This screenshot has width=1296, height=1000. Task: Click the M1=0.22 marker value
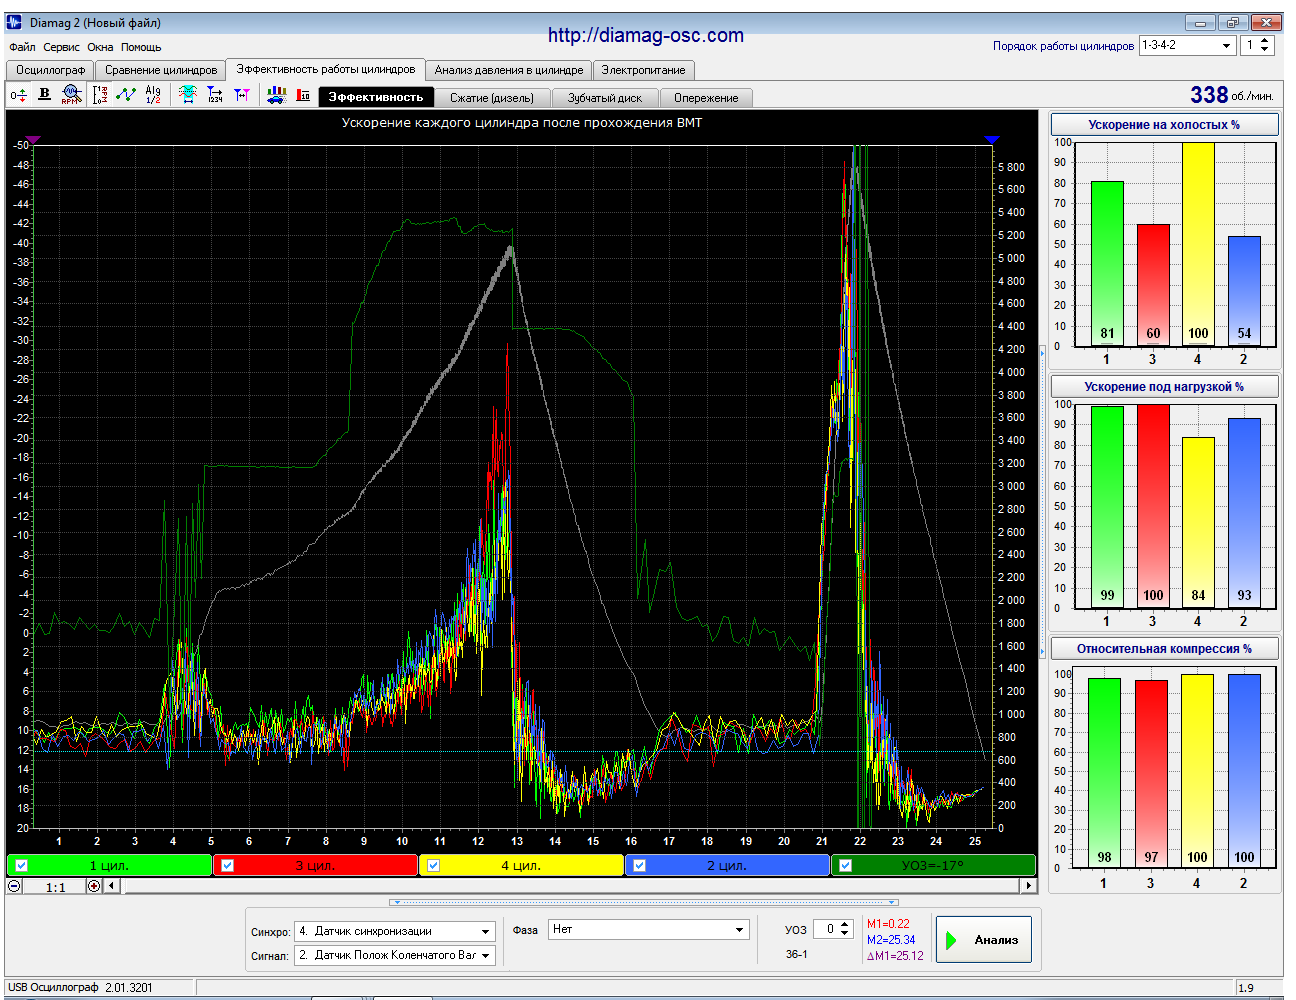click(x=888, y=924)
